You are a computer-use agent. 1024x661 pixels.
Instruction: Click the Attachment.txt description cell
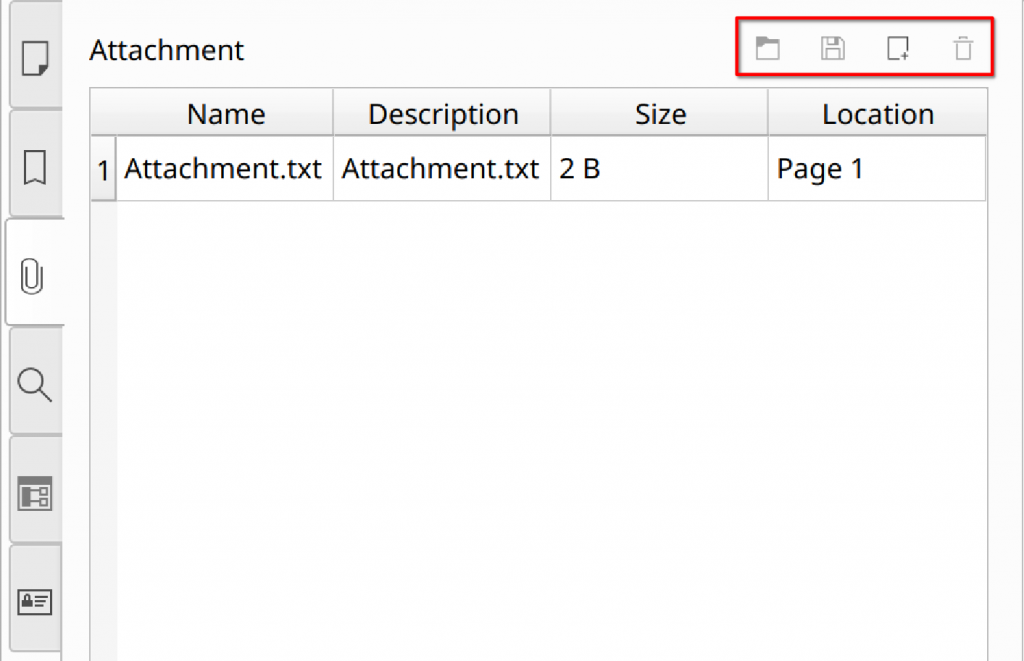pyautogui.click(x=440, y=169)
